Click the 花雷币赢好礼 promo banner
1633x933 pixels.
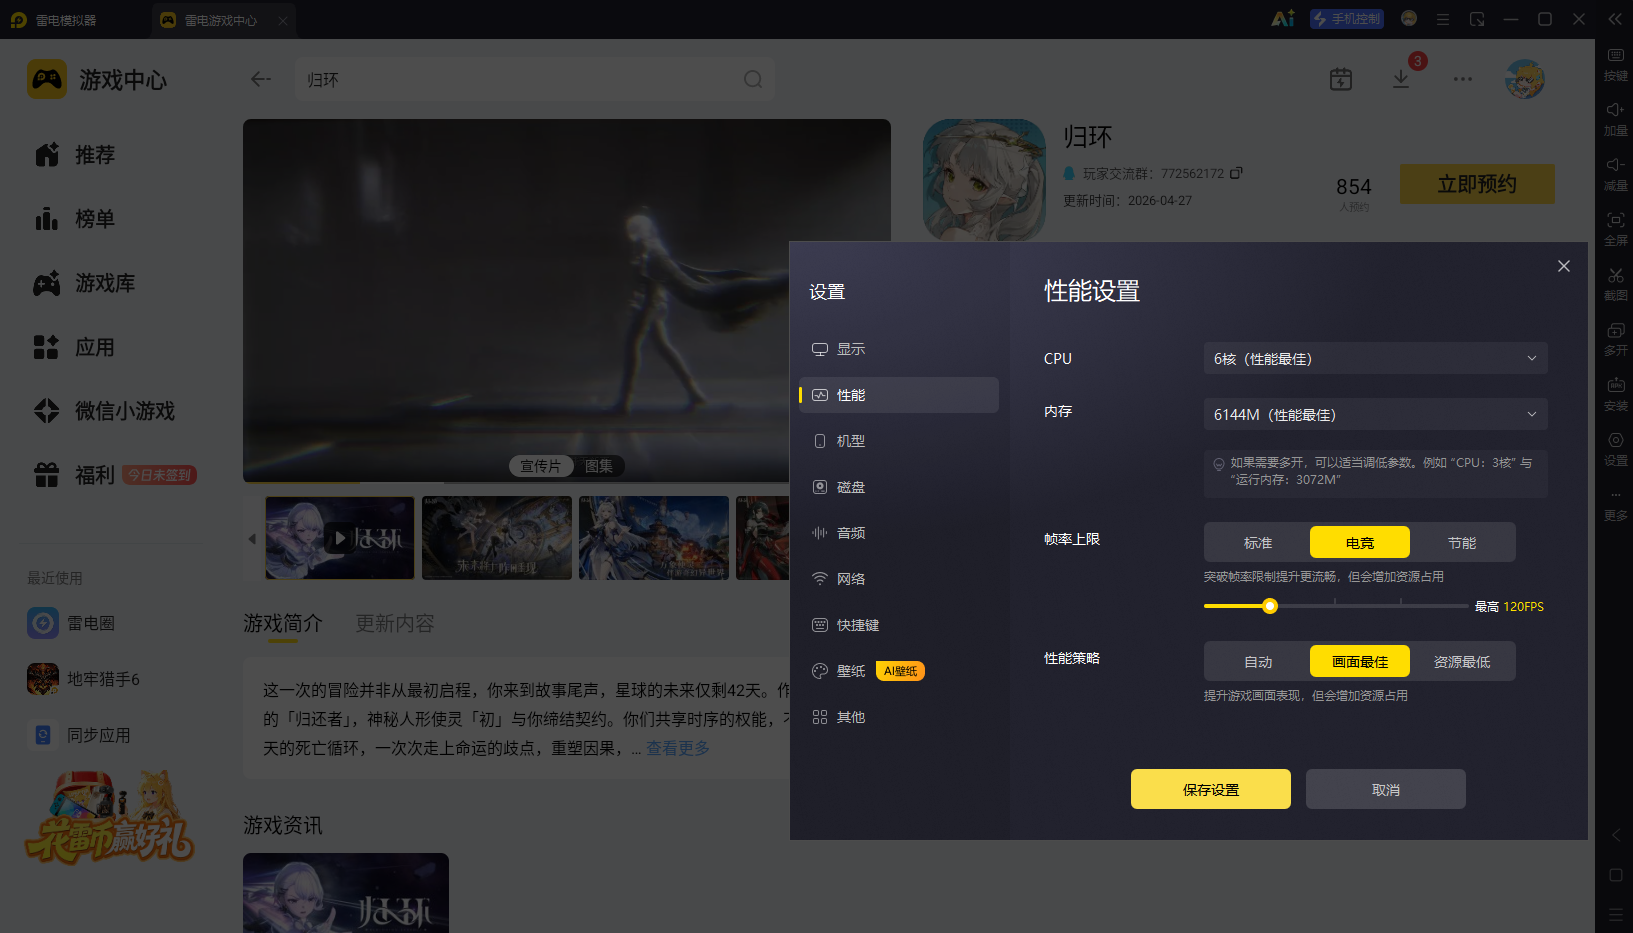tap(110, 819)
